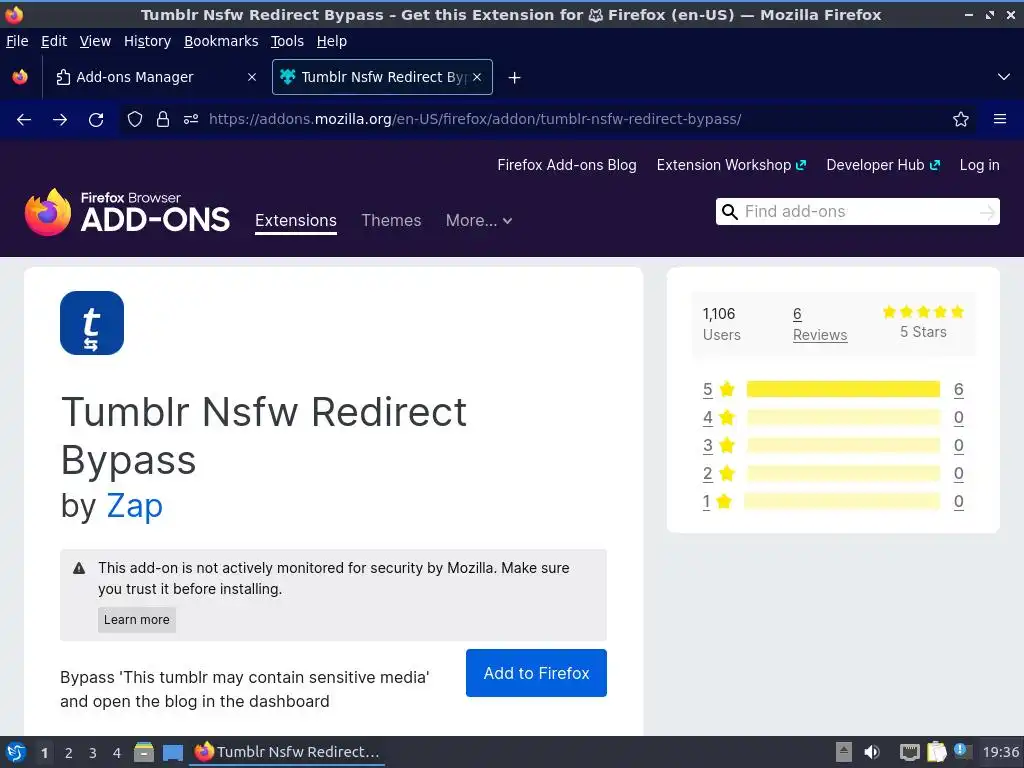This screenshot has height=768, width=1024.
Task: Switch to workspace 2 in taskbar
Action: coord(69,753)
